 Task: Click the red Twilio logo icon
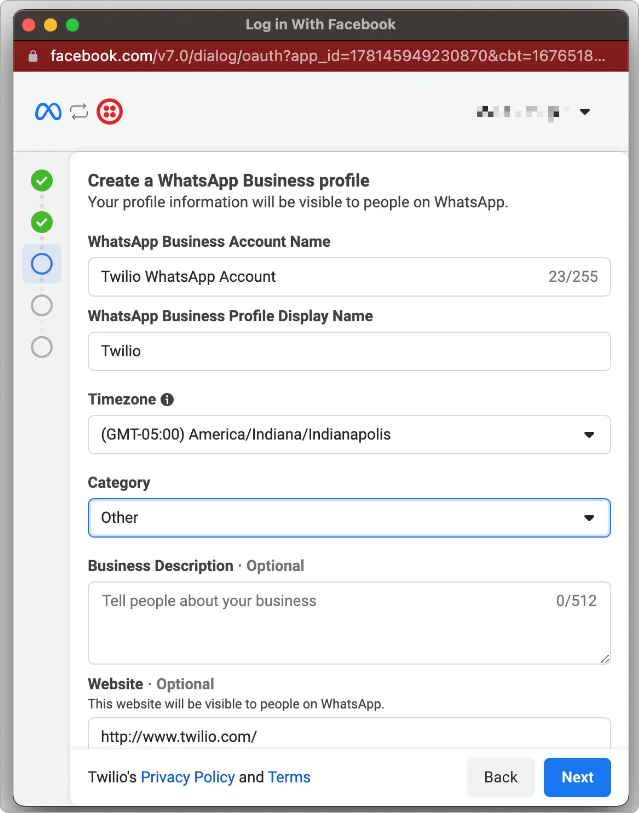pyautogui.click(x=109, y=111)
